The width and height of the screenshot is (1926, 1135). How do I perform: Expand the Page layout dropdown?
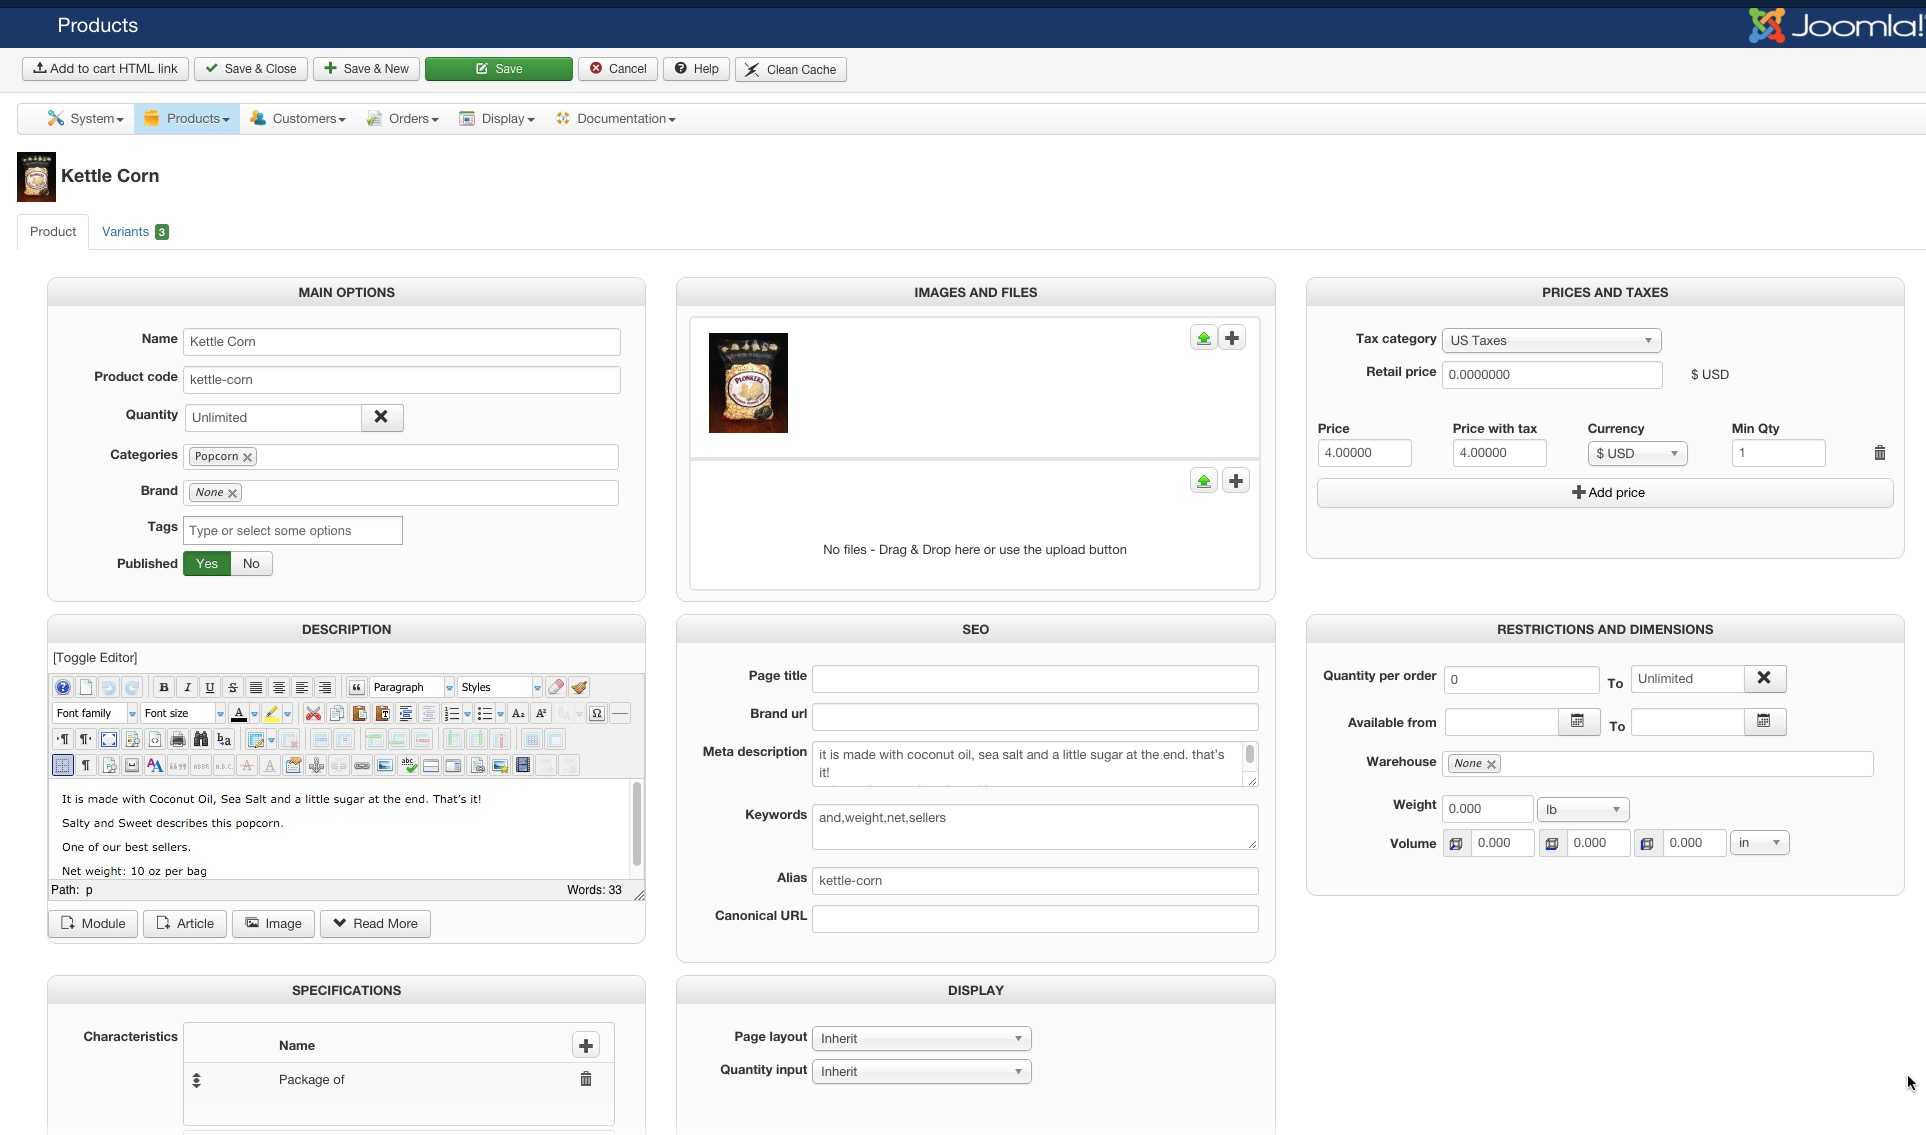pyautogui.click(x=921, y=1038)
